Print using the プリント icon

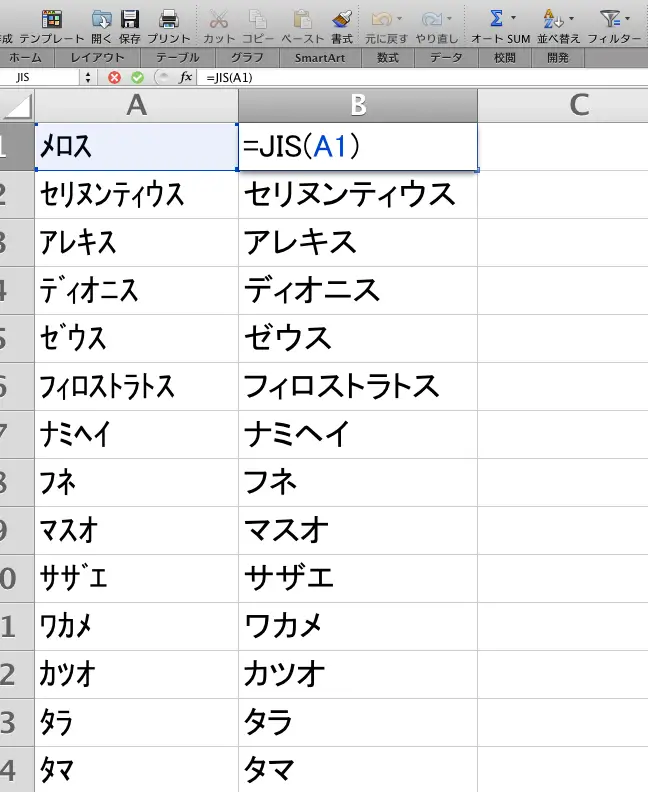pos(169,19)
